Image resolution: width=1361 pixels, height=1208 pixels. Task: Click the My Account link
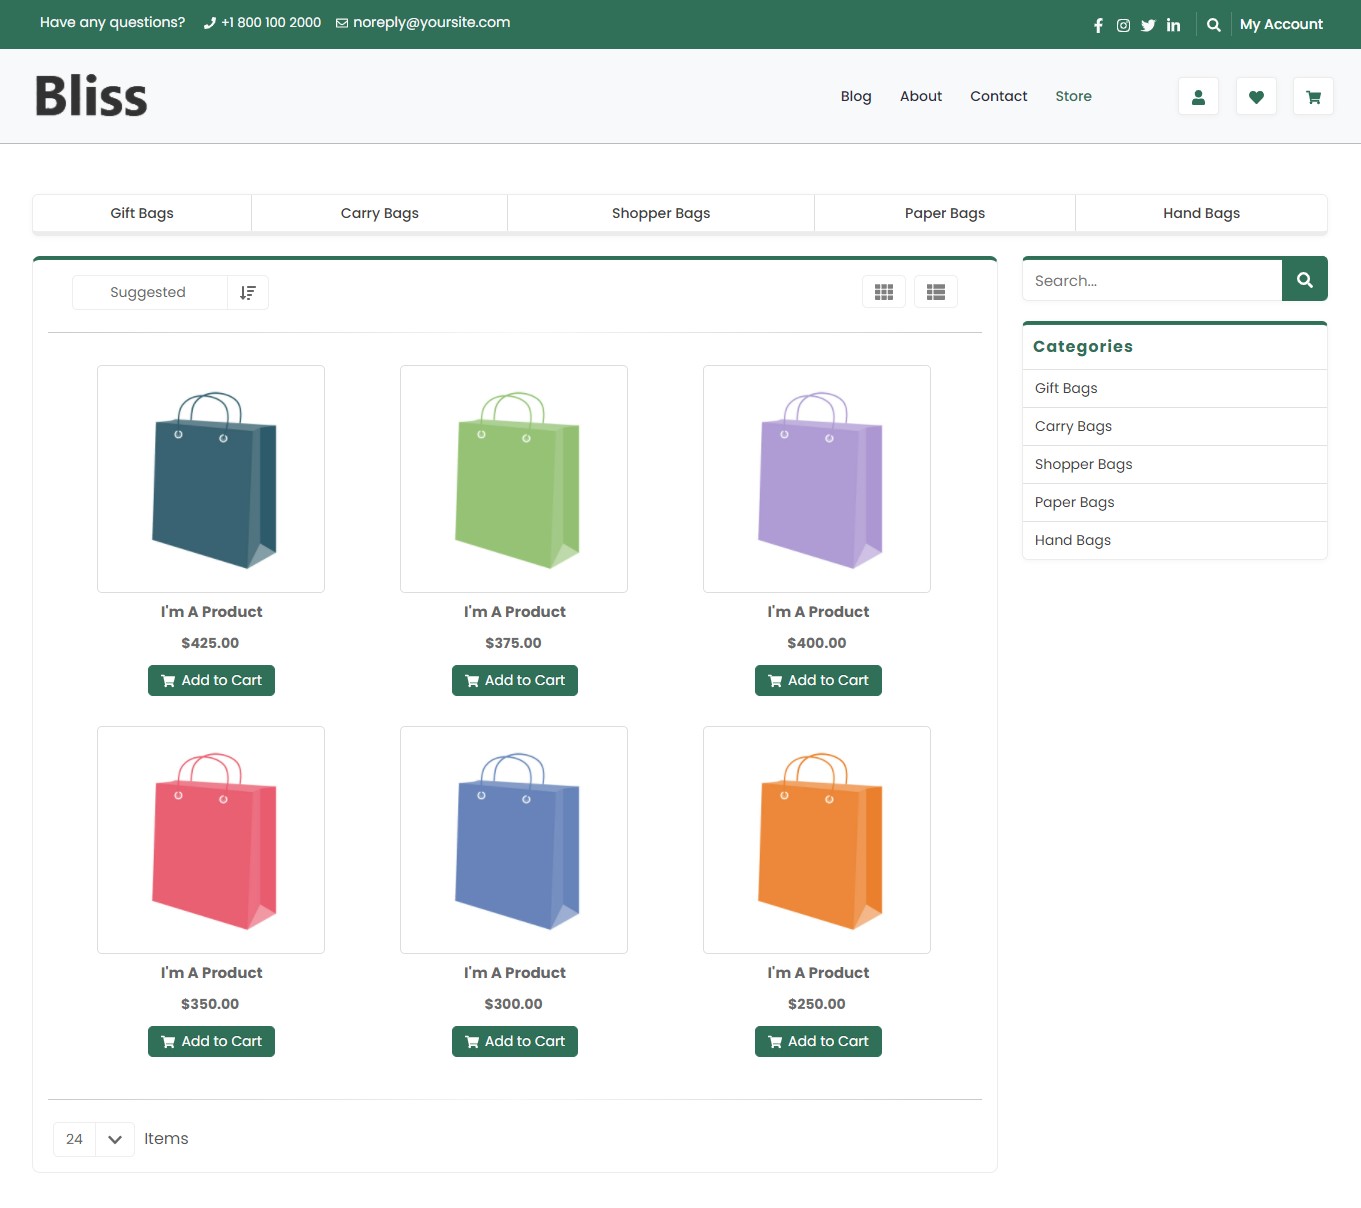pyautogui.click(x=1281, y=24)
